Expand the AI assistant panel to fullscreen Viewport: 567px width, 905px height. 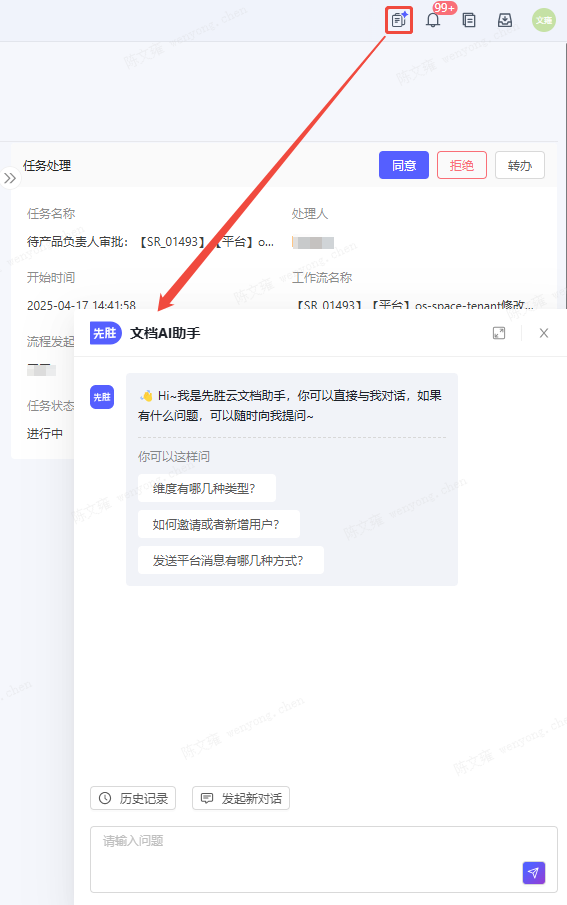click(x=499, y=333)
